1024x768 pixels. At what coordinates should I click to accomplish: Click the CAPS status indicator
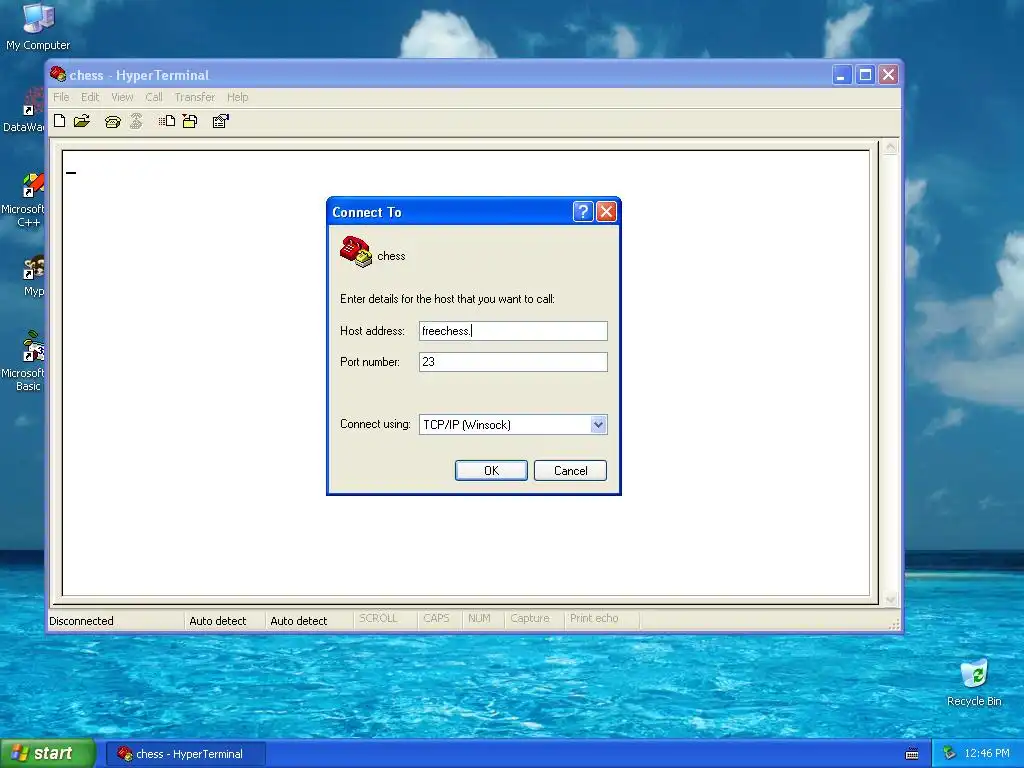coord(436,618)
